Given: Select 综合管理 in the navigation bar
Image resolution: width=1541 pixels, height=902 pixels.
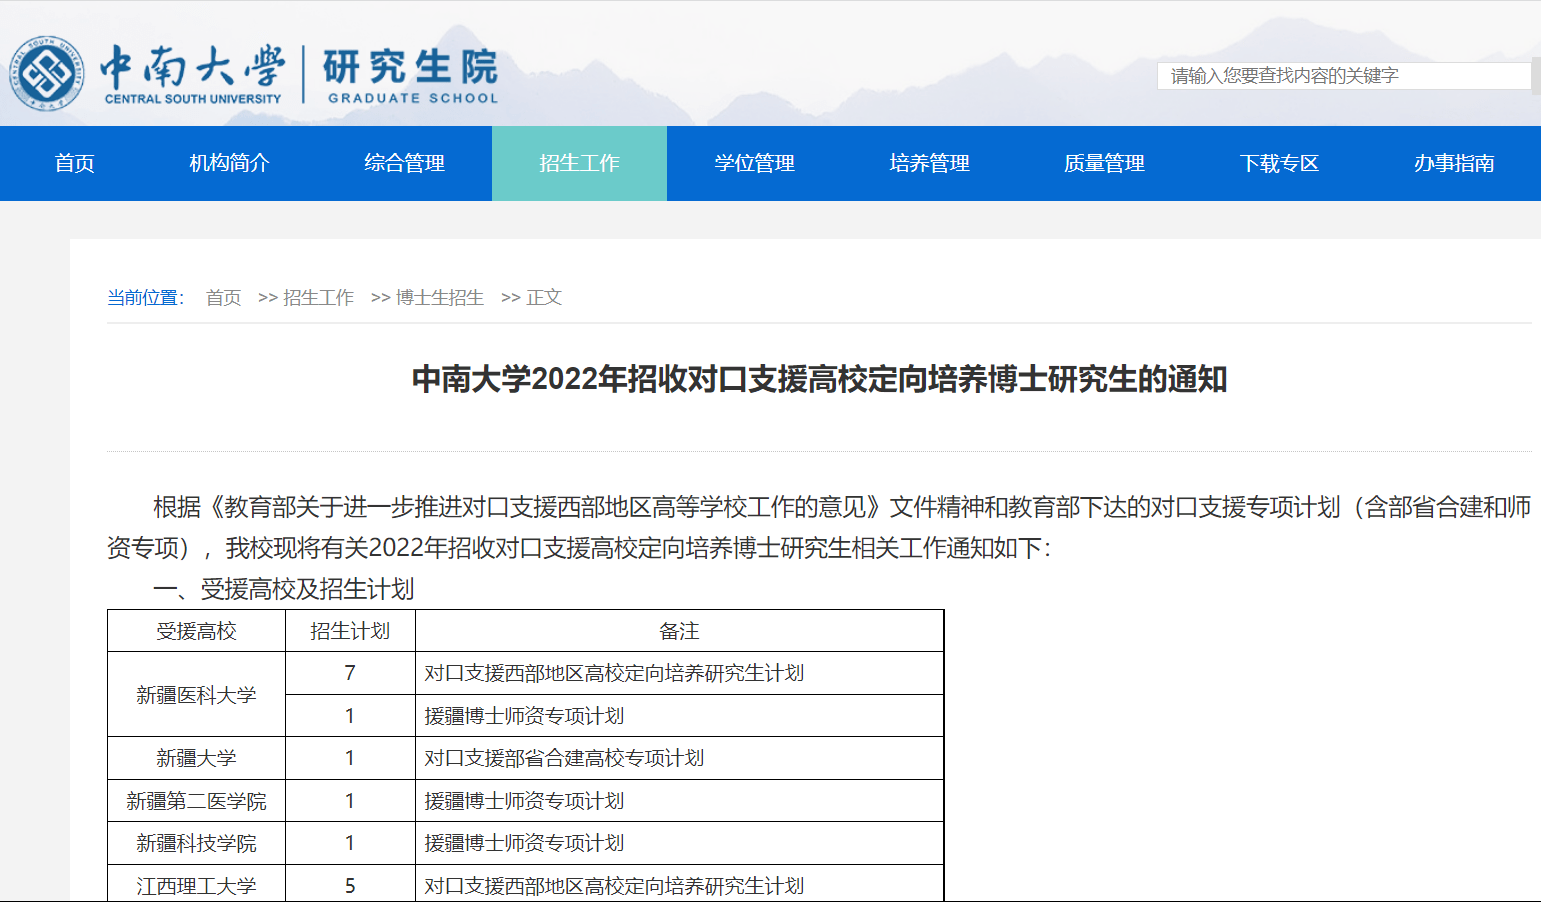Looking at the screenshot, I should [x=405, y=163].
